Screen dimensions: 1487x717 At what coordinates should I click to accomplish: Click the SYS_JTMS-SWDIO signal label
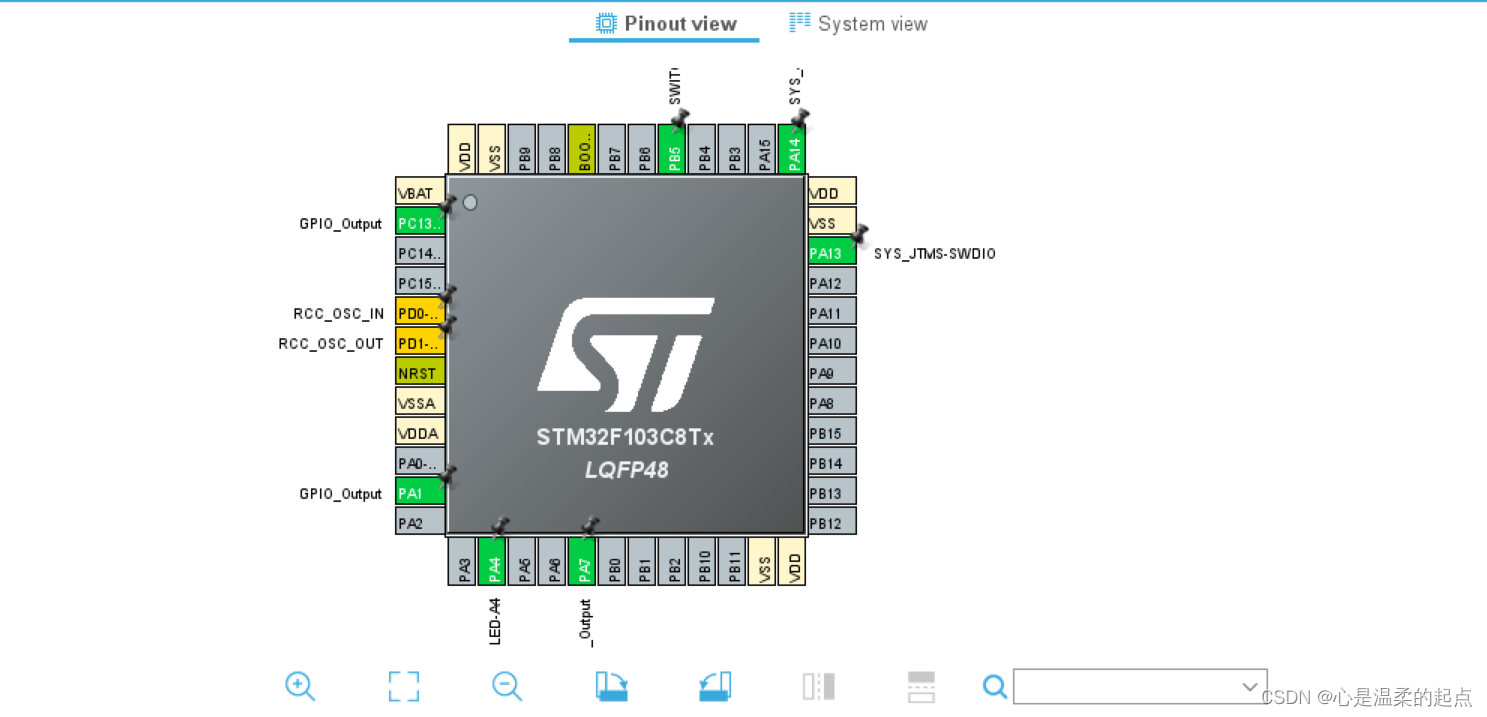934,253
